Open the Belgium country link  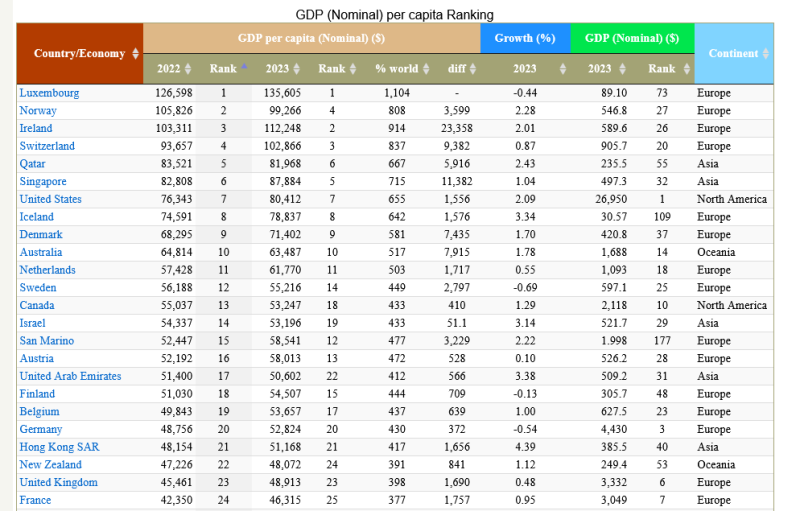pos(39,412)
